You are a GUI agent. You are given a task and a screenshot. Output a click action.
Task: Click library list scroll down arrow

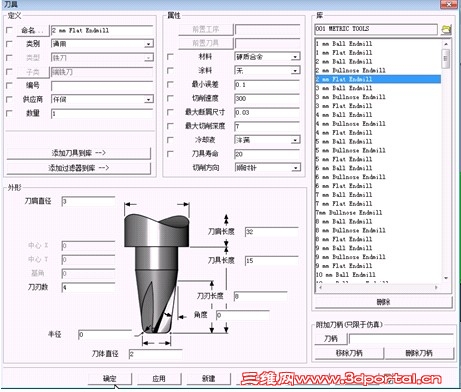coord(446,278)
